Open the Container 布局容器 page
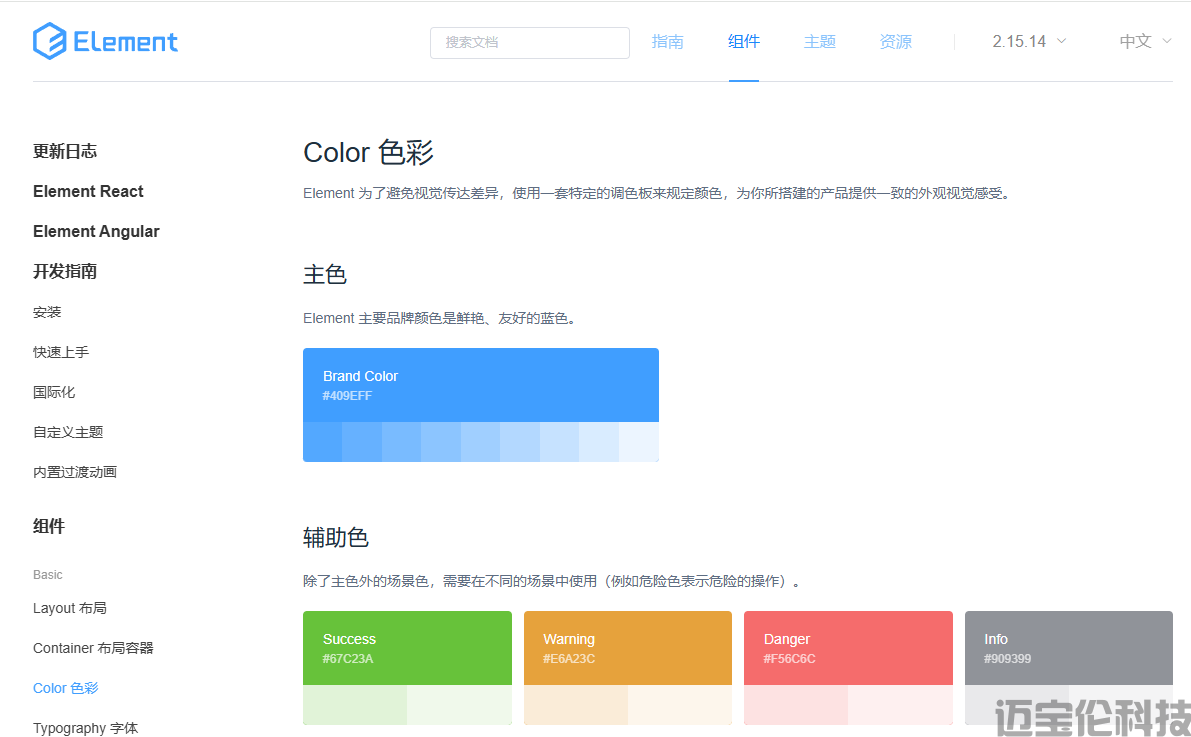The height and width of the screenshot is (737, 1191). click(93, 648)
